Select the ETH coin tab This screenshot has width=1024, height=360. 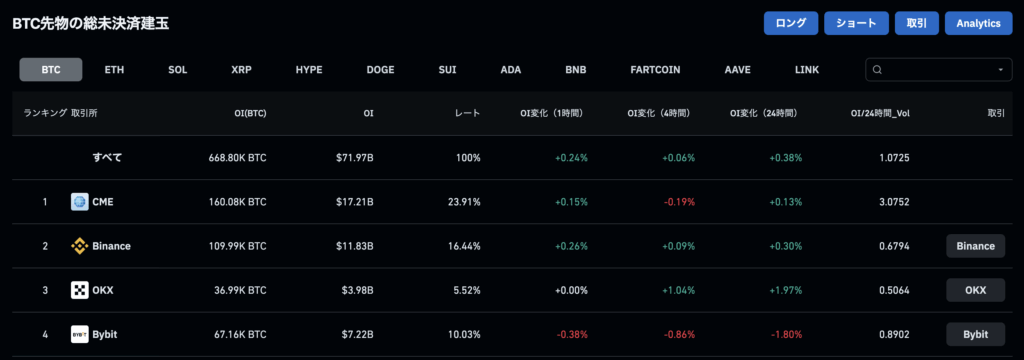coord(114,69)
